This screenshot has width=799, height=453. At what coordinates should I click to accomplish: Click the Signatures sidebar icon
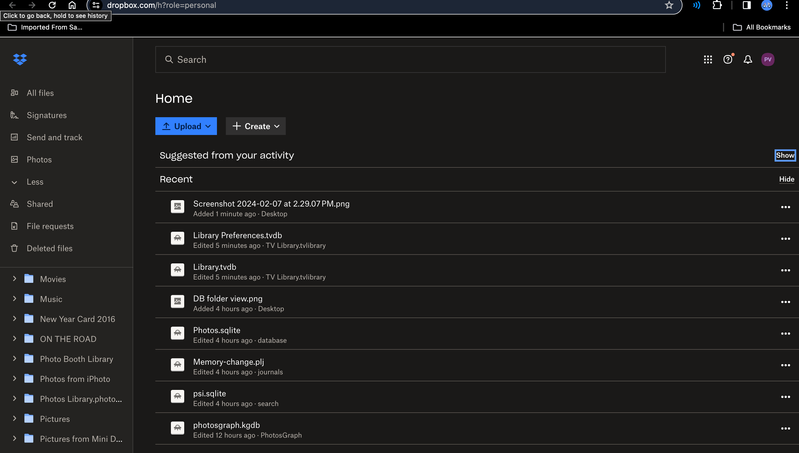coord(14,115)
